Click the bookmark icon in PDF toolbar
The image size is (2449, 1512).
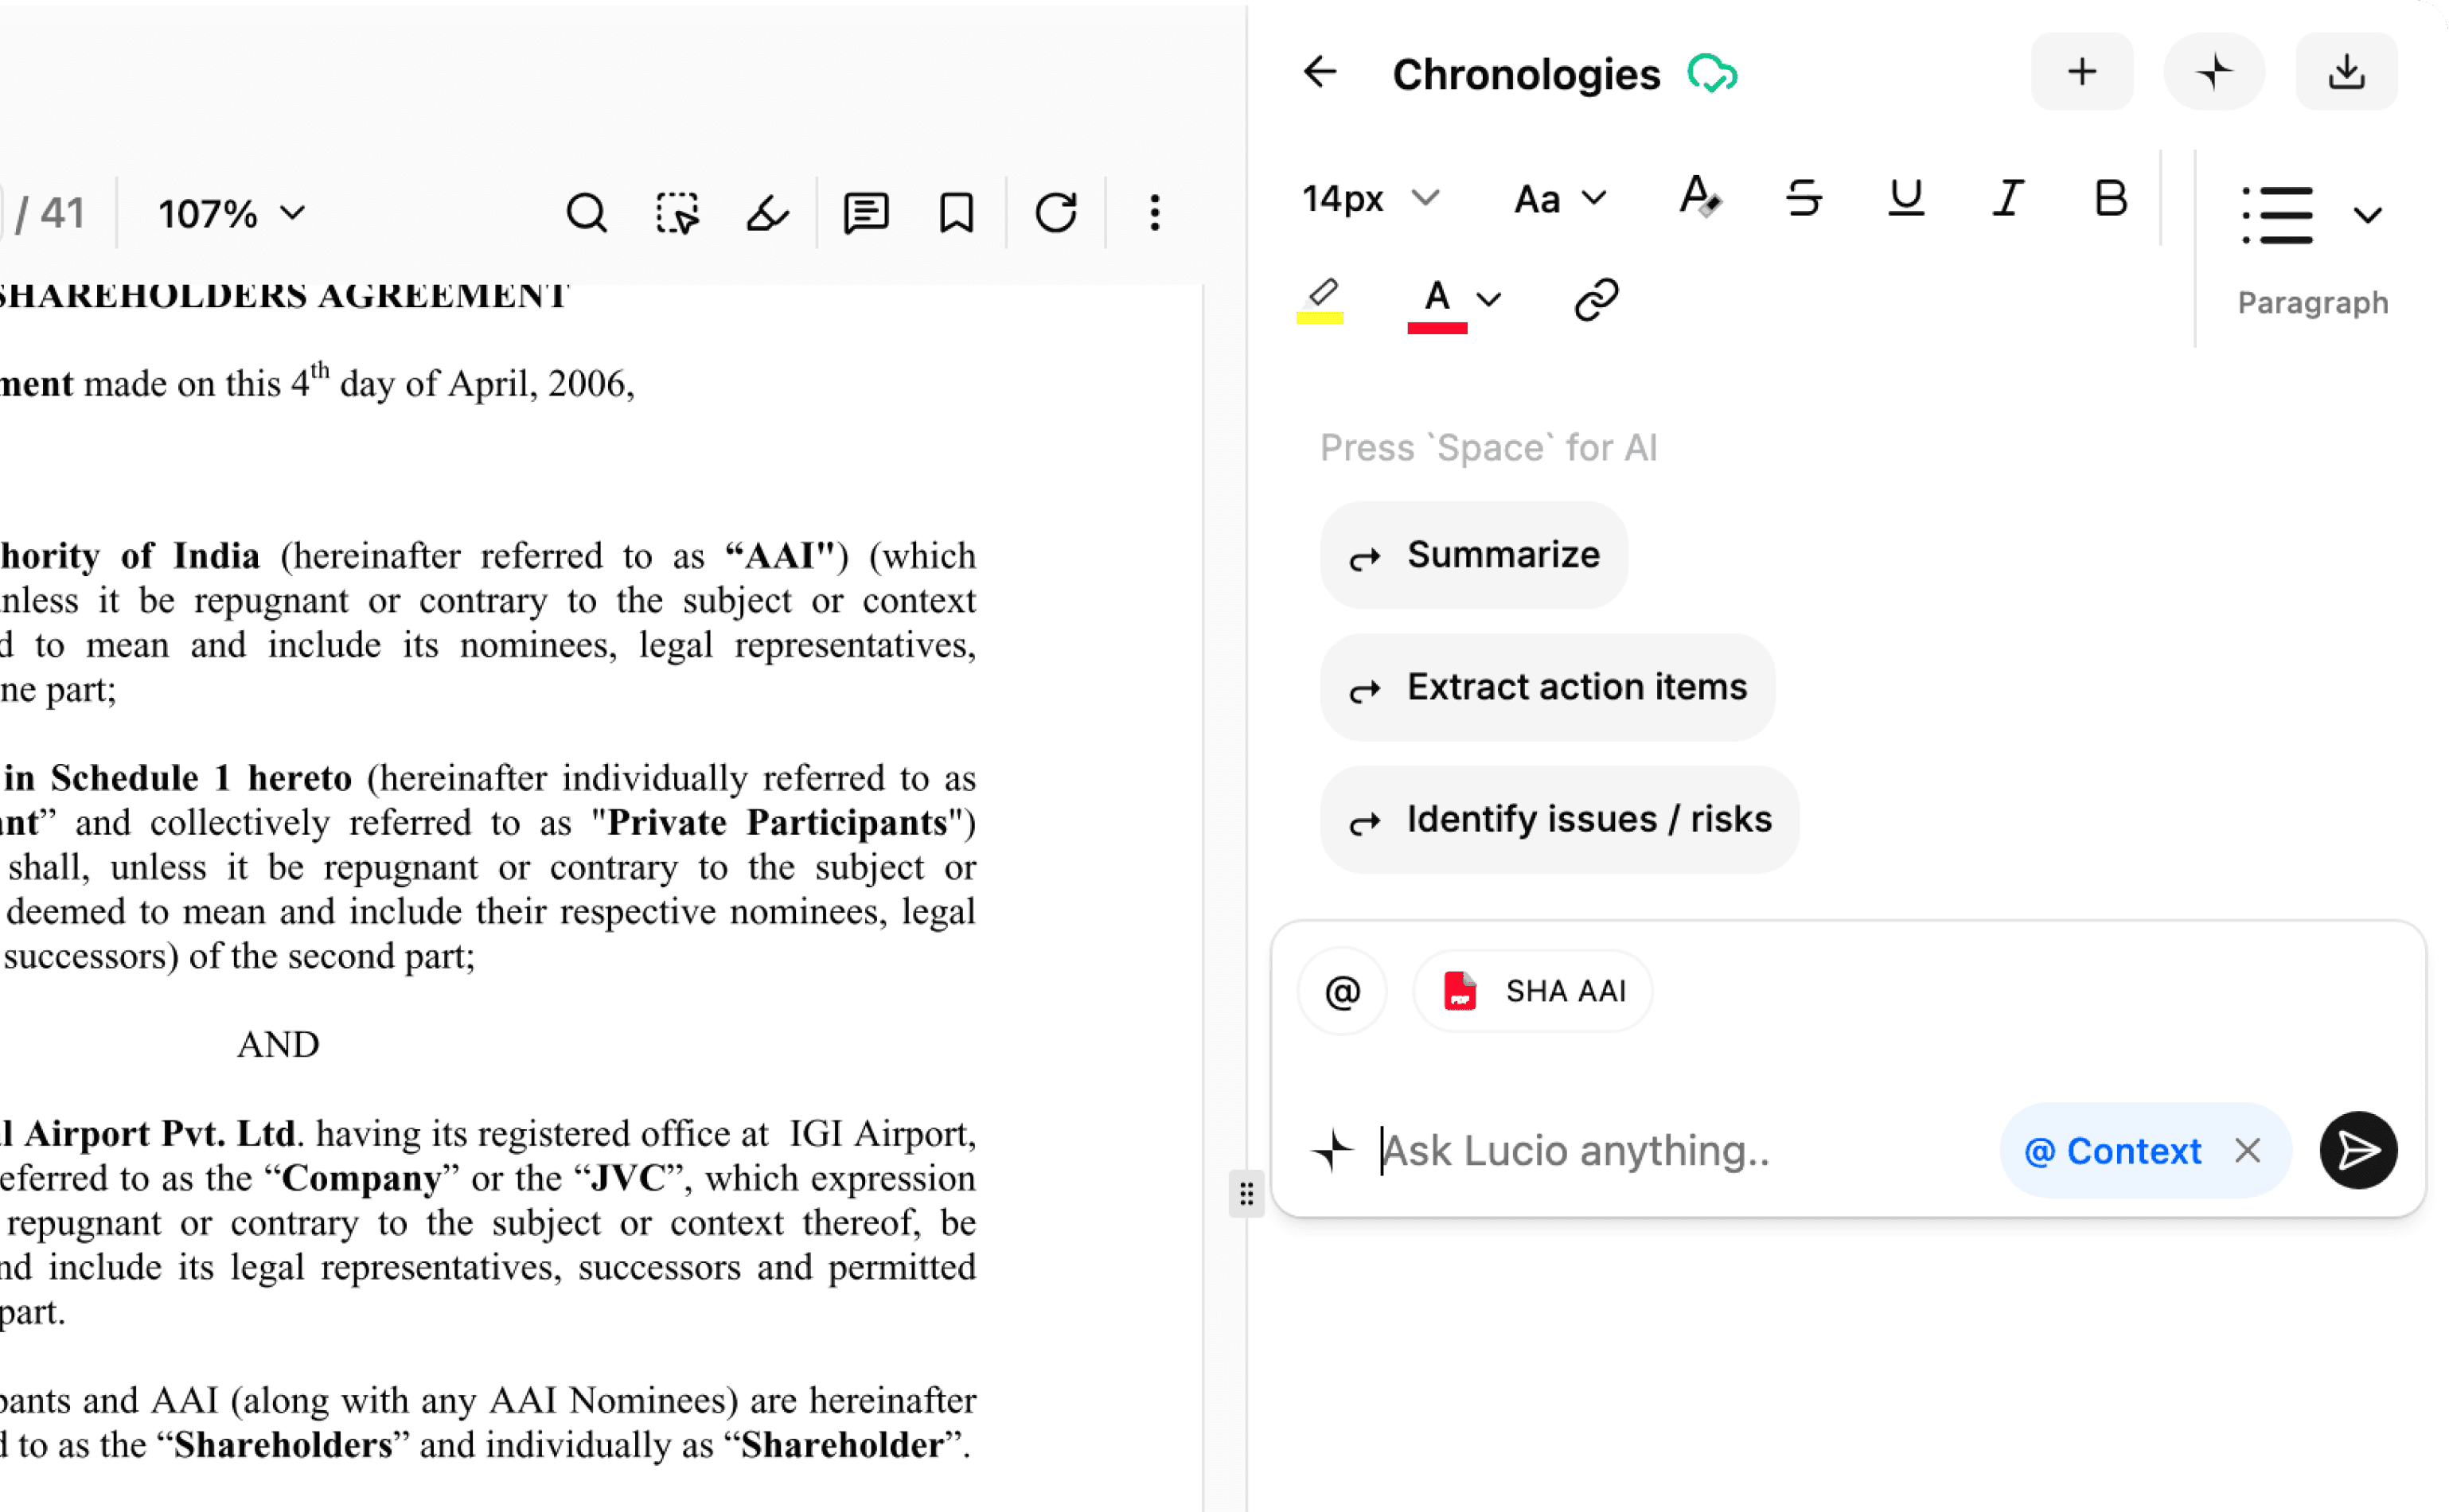click(956, 213)
